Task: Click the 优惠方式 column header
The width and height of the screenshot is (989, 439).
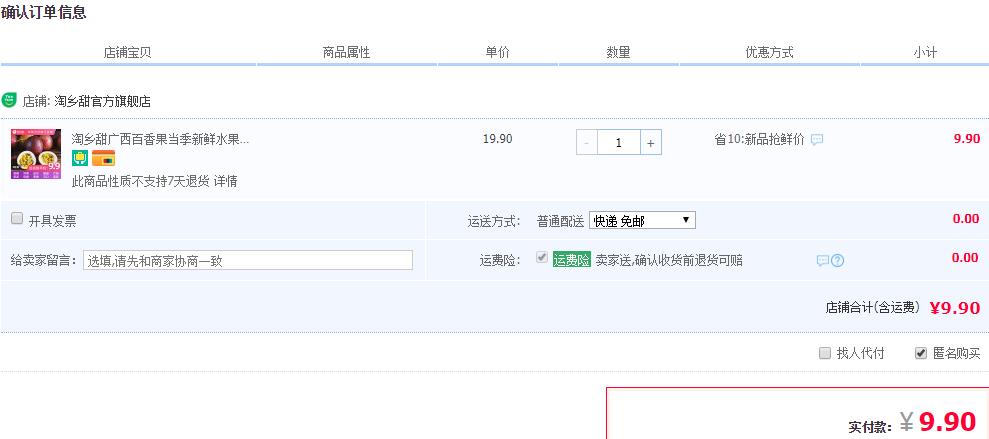Action: (x=770, y=52)
